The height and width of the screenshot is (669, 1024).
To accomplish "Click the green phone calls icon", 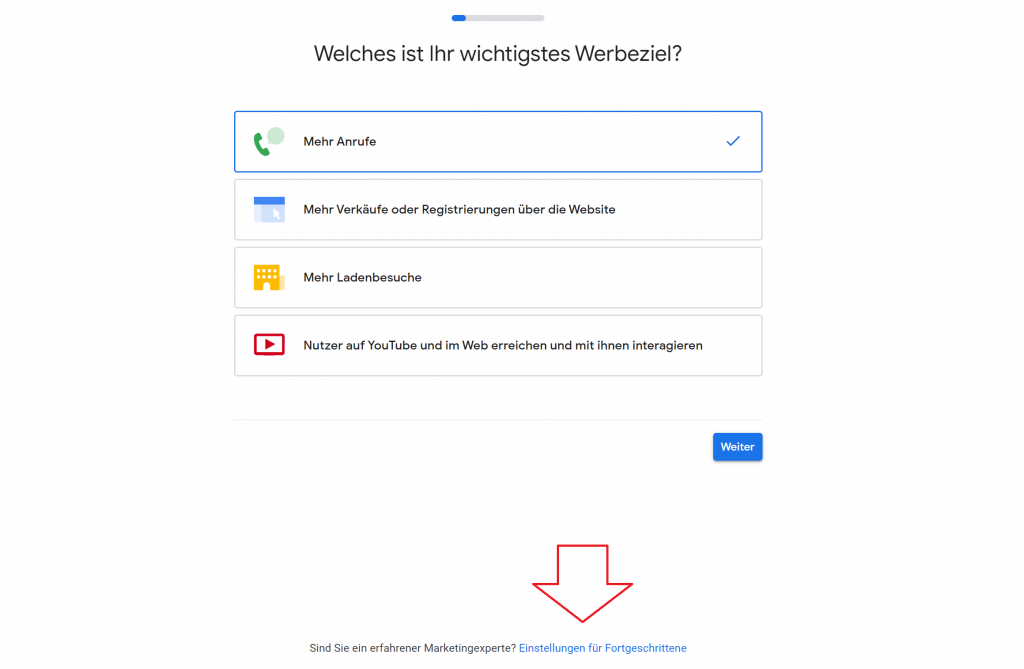I will [x=269, y=141].
